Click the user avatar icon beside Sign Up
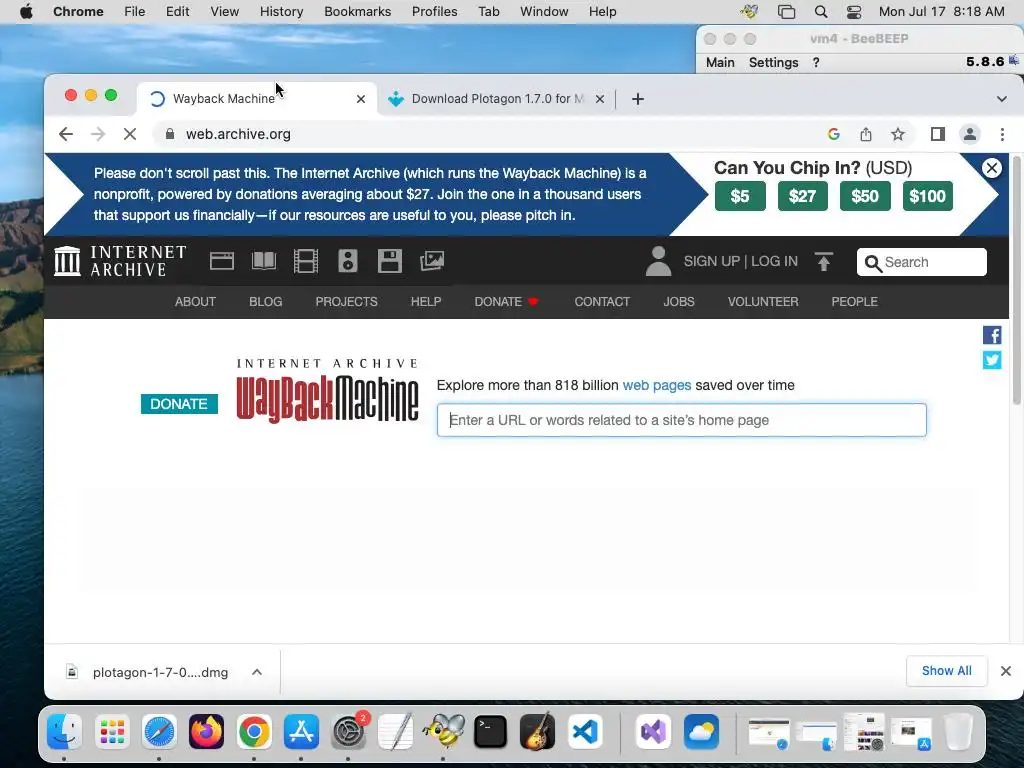1024x768 pixels. tap(658, 261)
